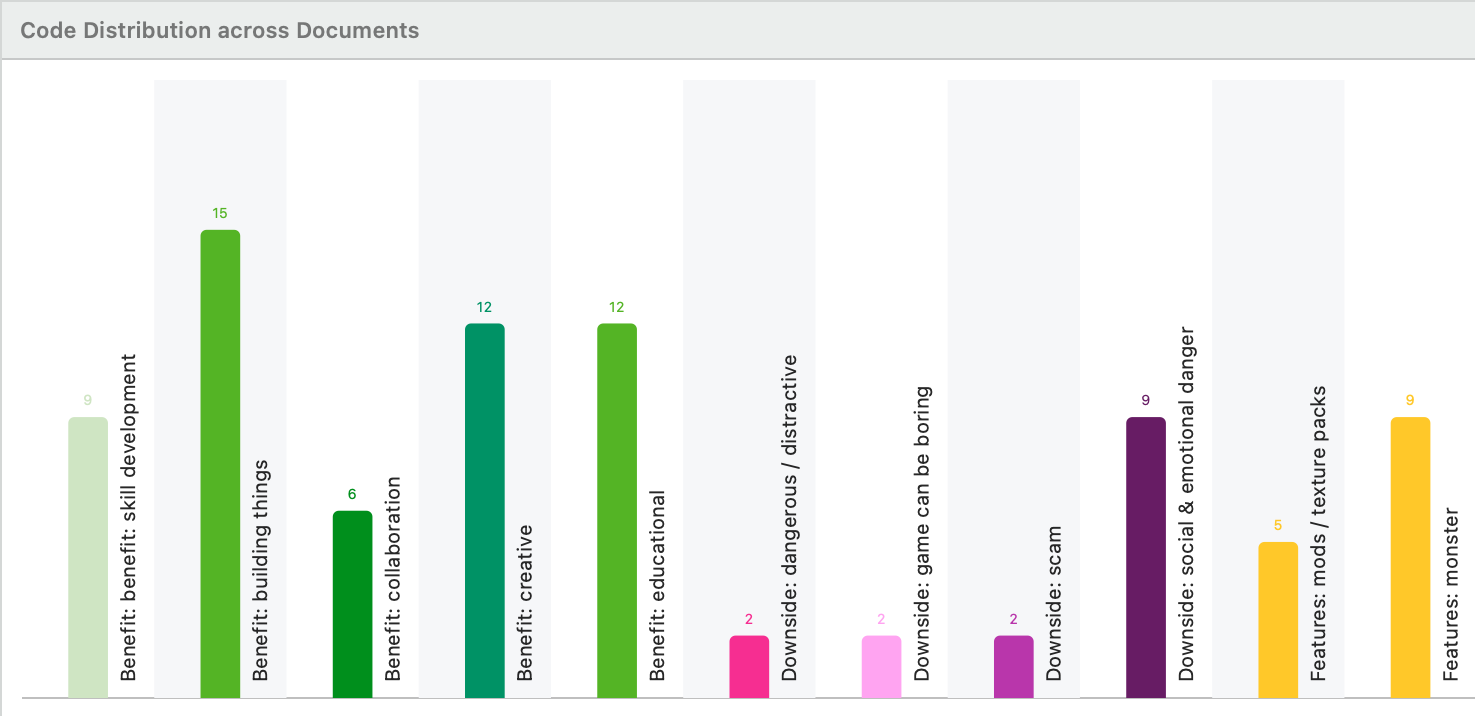
Task: Select the "Benefit: collaboration" label text
Action: point(393,579)
